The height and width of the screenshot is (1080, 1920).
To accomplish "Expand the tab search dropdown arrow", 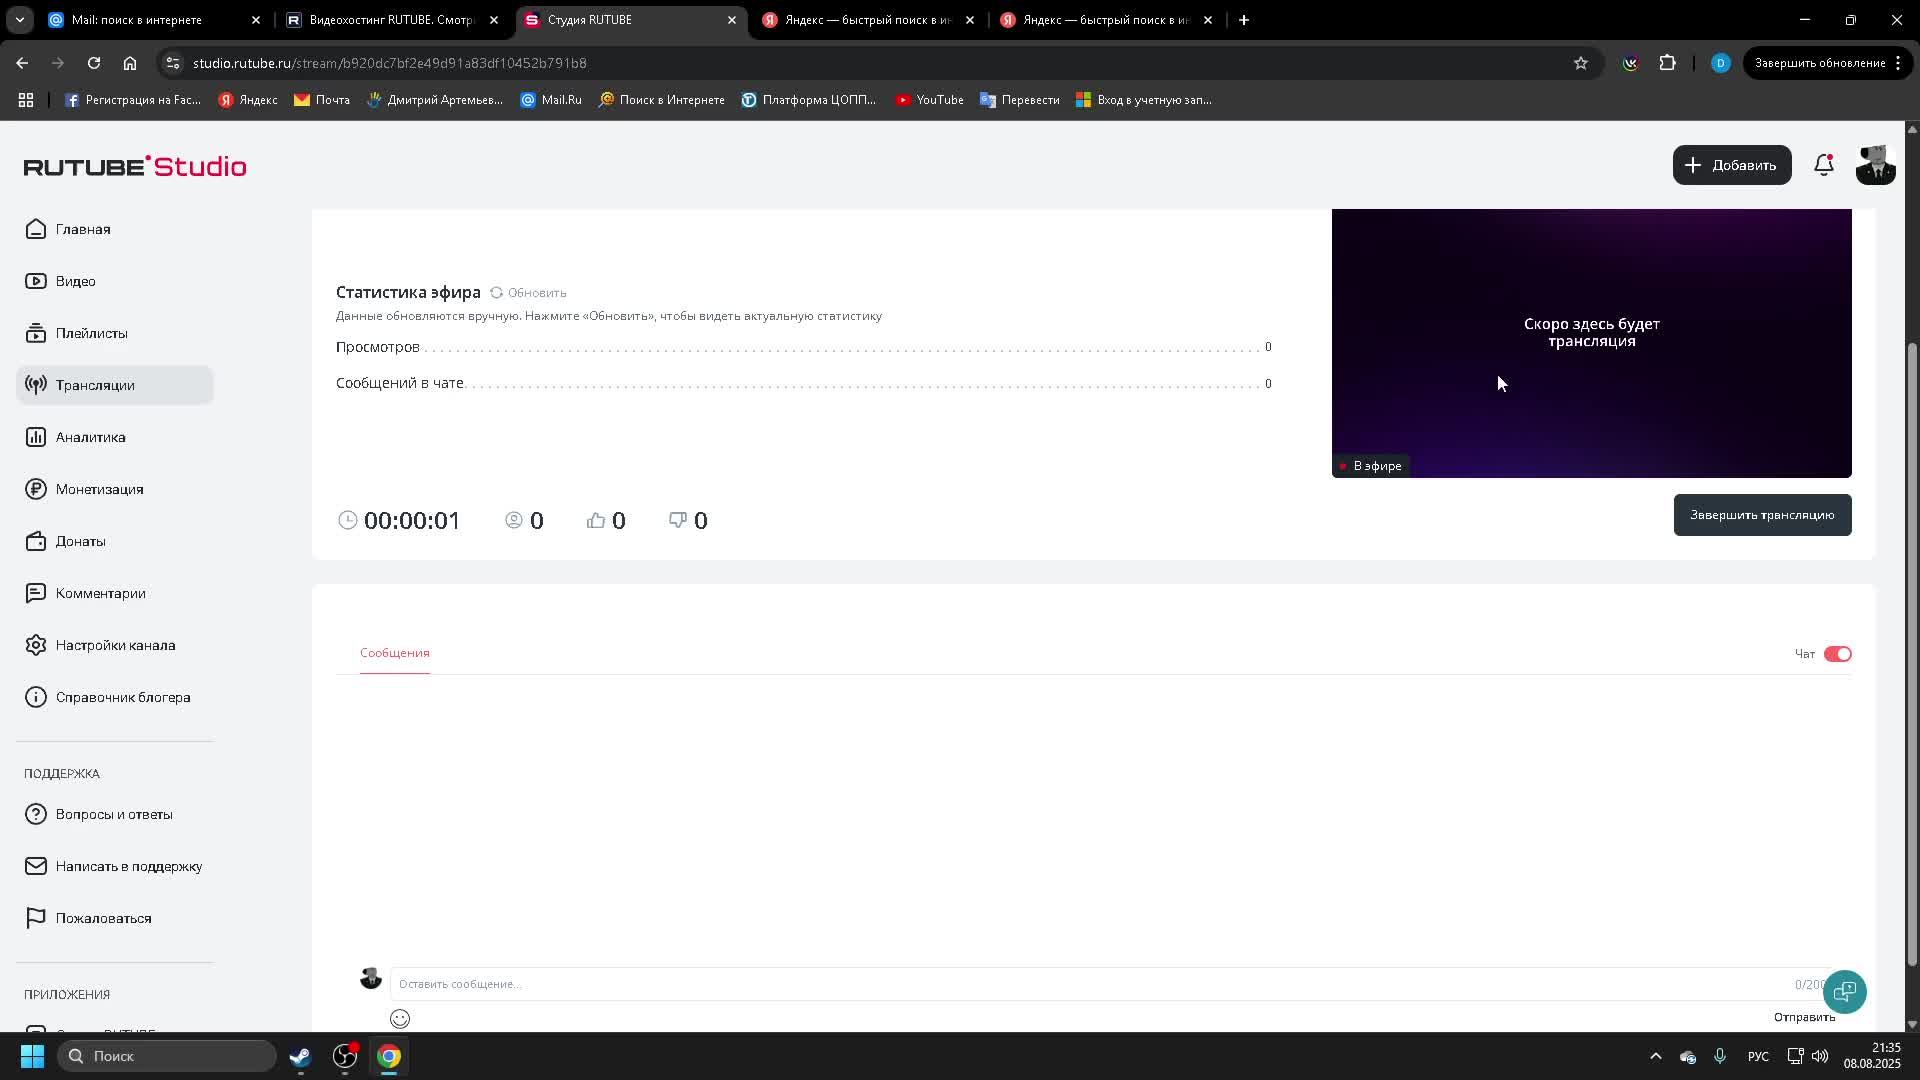I will point(19,20).
